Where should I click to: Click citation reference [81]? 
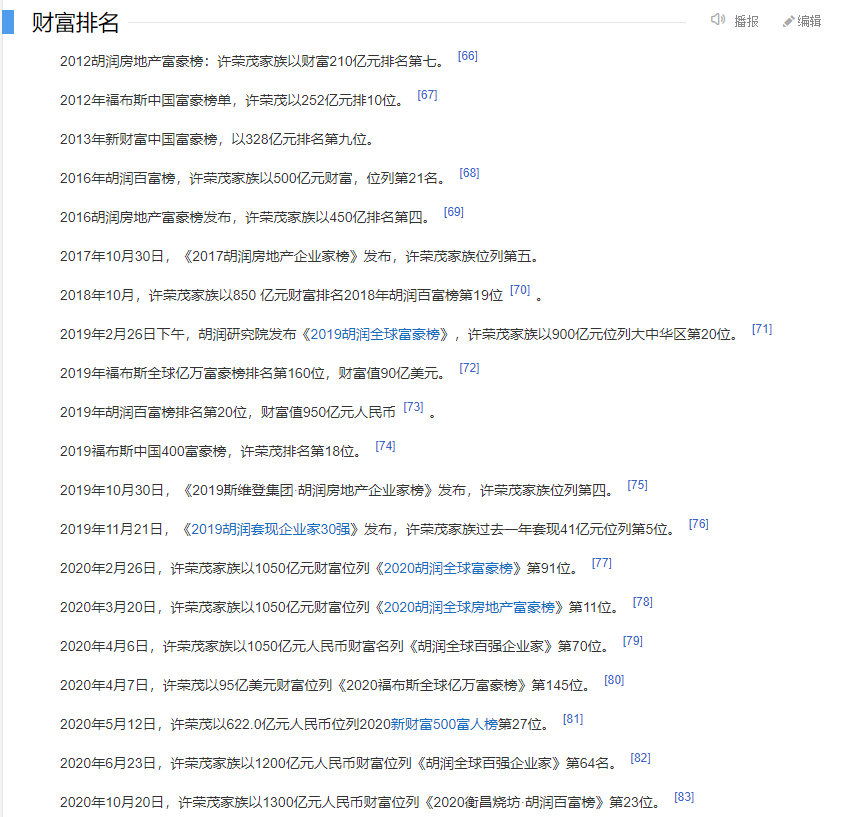tap(573, 720)
